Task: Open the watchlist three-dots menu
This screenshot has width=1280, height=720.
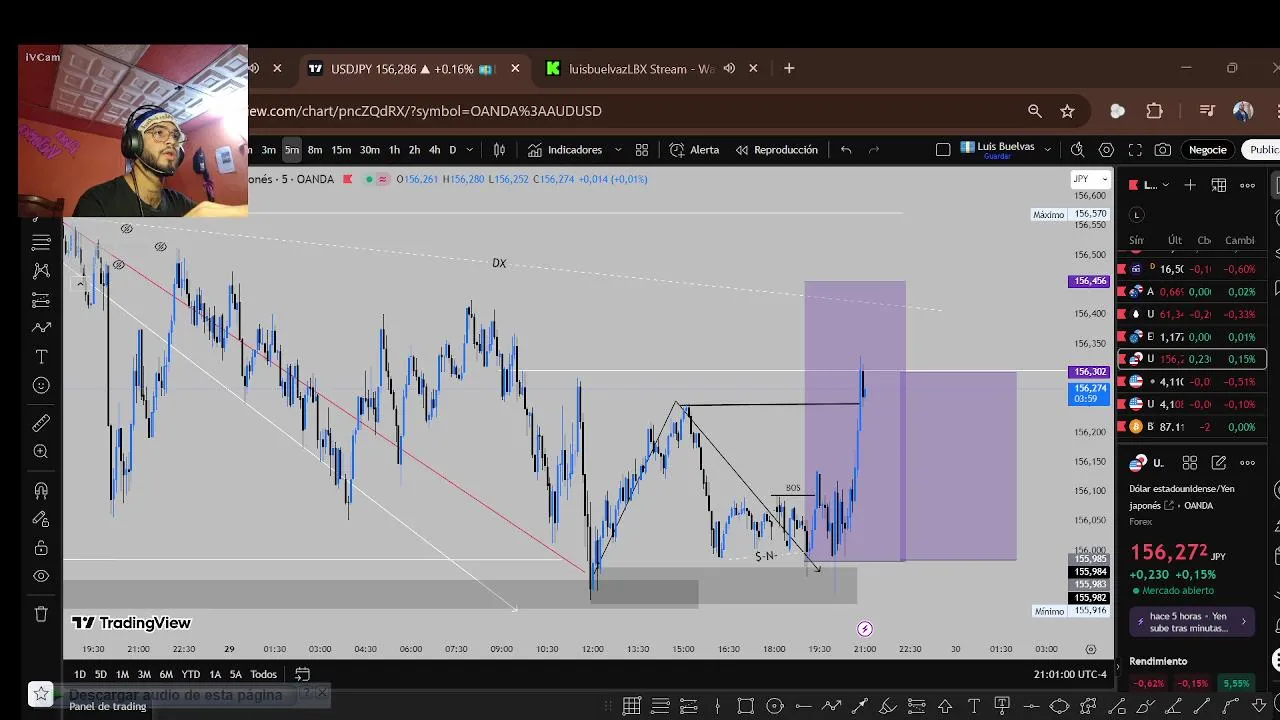Action: [1247, 185]
